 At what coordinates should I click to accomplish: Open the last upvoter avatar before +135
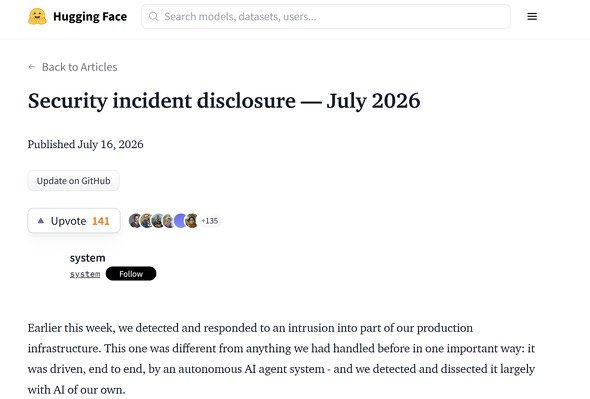point(192,221)
